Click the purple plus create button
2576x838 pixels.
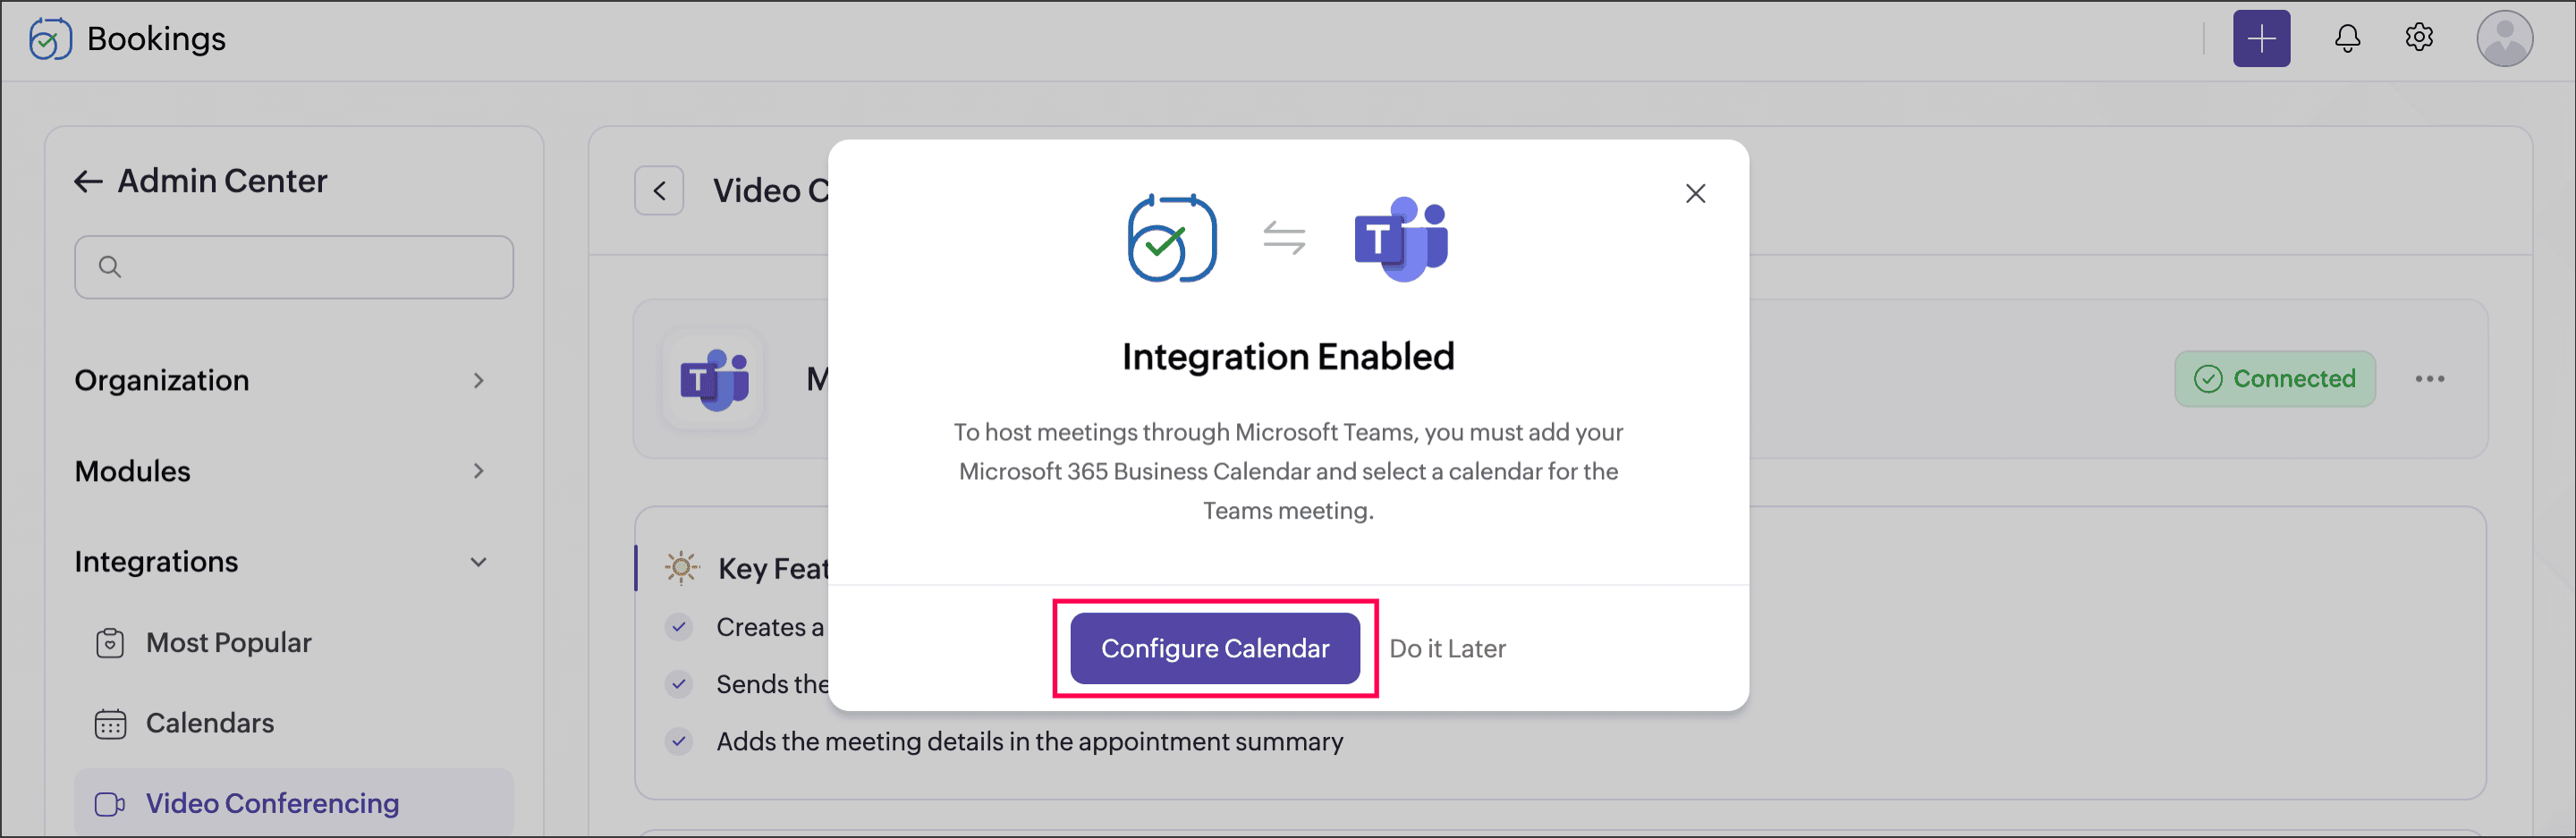(2260, 39)
